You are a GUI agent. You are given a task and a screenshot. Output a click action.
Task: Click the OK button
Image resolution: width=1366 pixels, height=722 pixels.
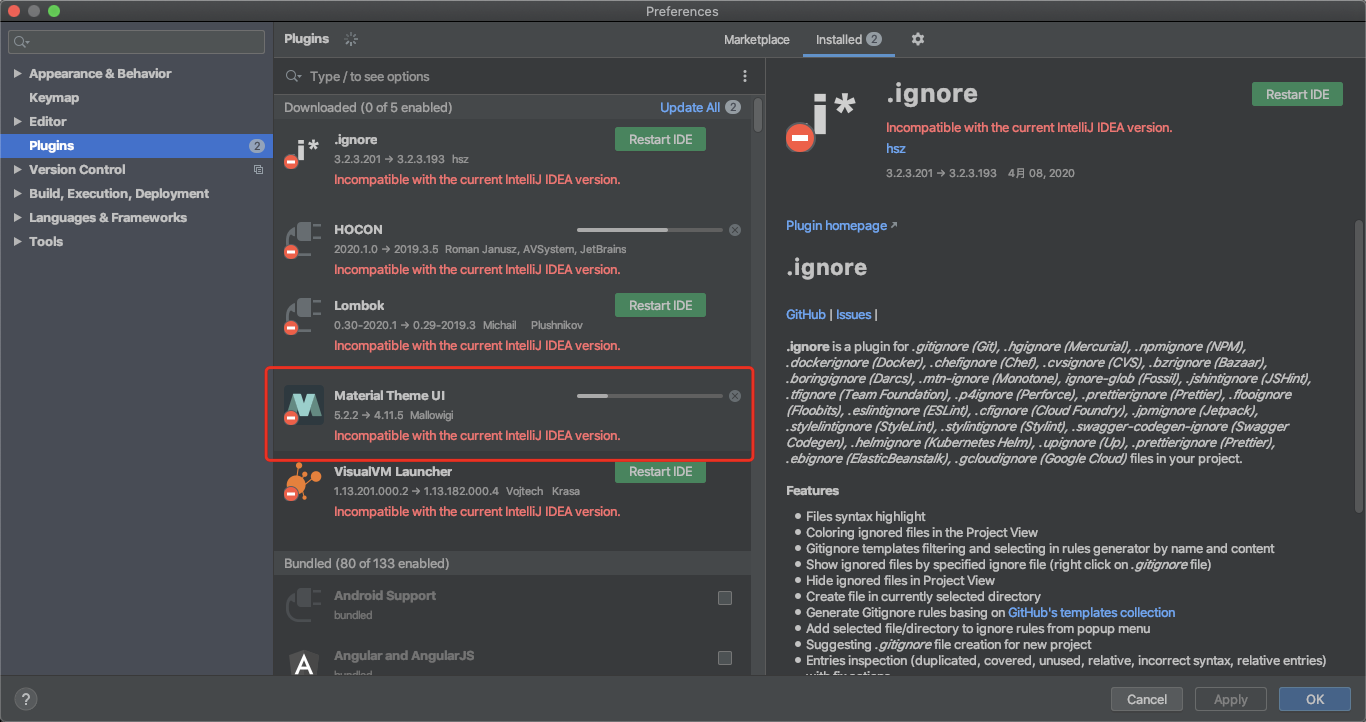coord(1315,700)
